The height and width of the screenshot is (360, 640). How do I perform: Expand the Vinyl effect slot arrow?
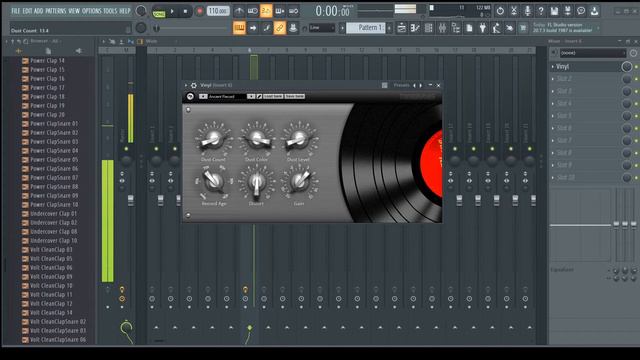click(553, 67)
